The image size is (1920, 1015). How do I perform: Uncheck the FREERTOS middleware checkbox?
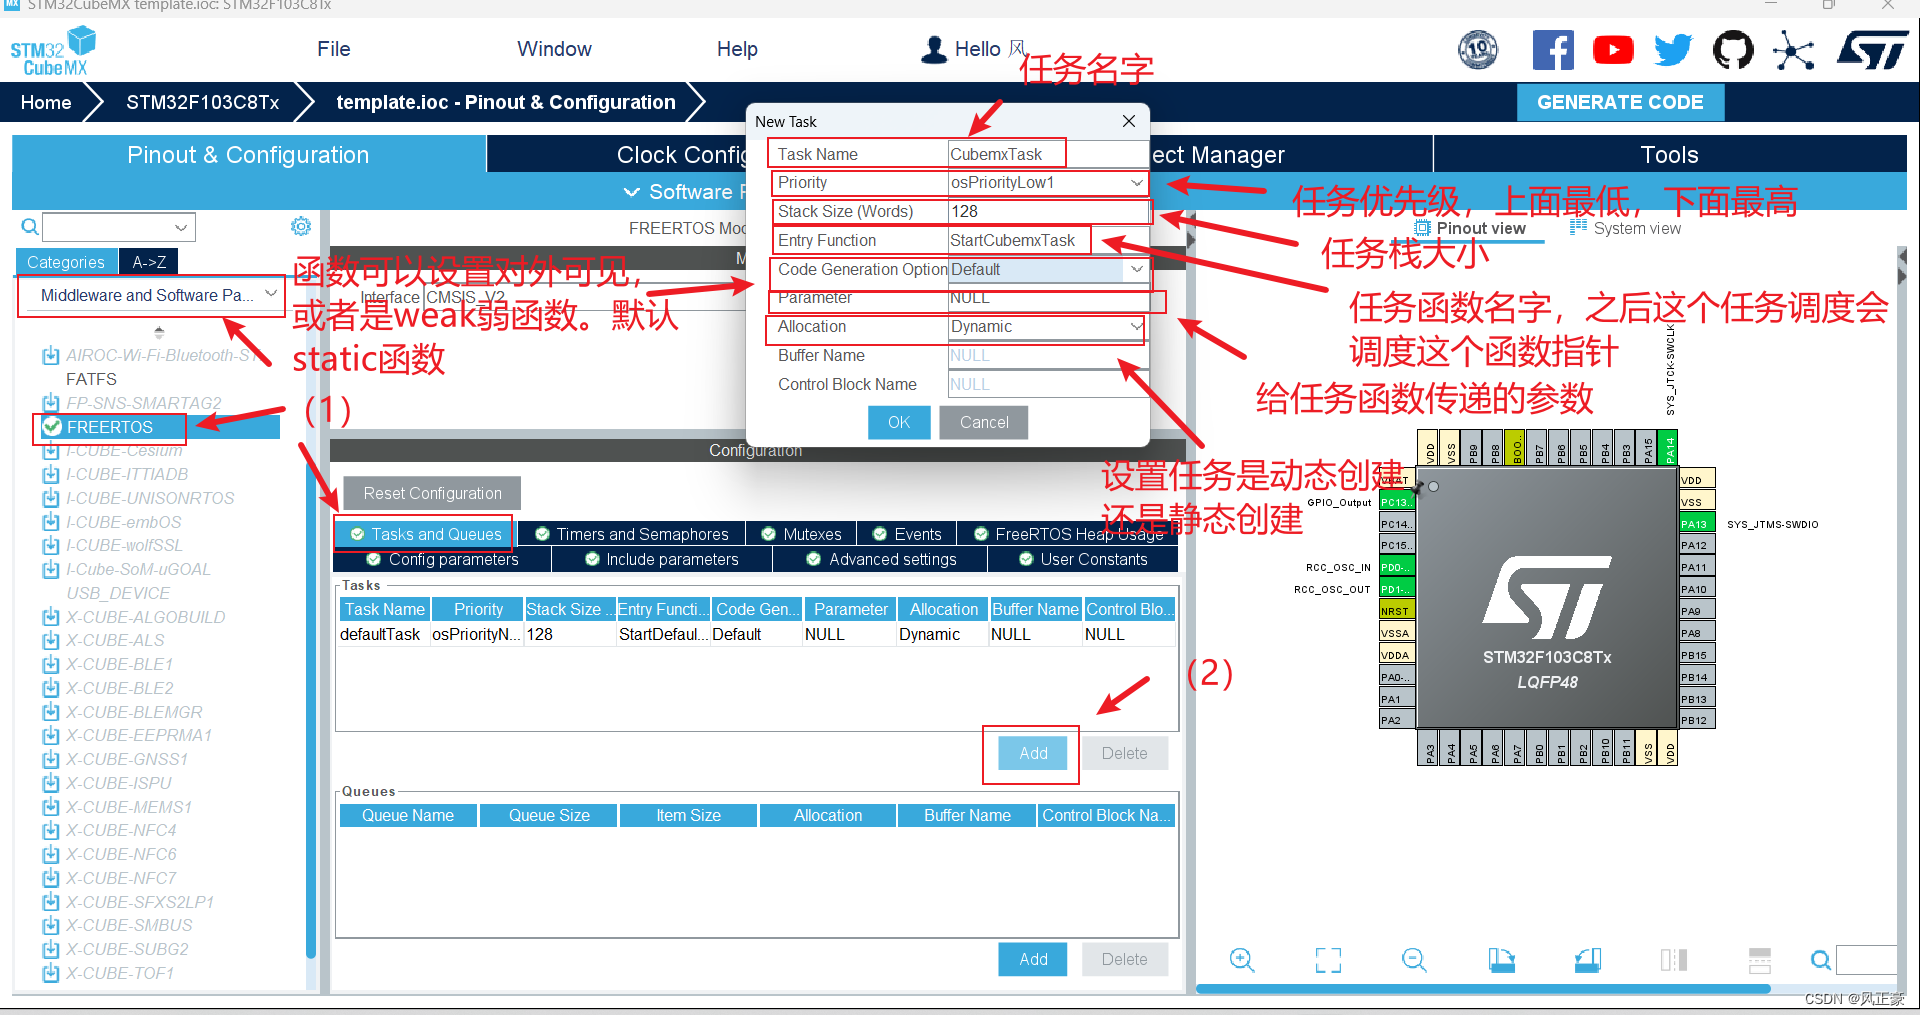(50, 427)
